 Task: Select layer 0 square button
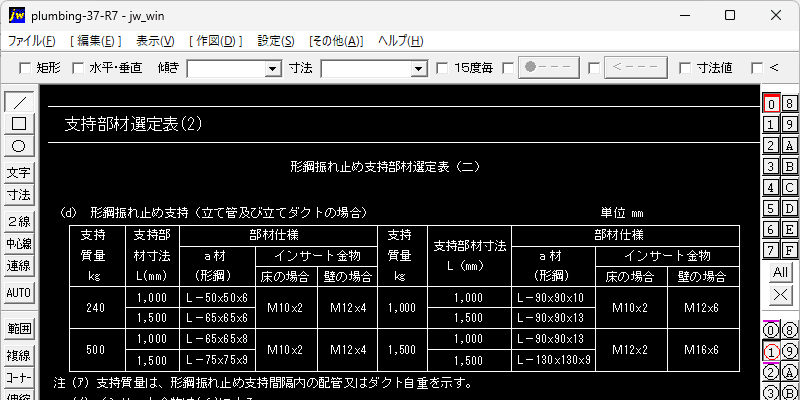(x=771, y=104)
